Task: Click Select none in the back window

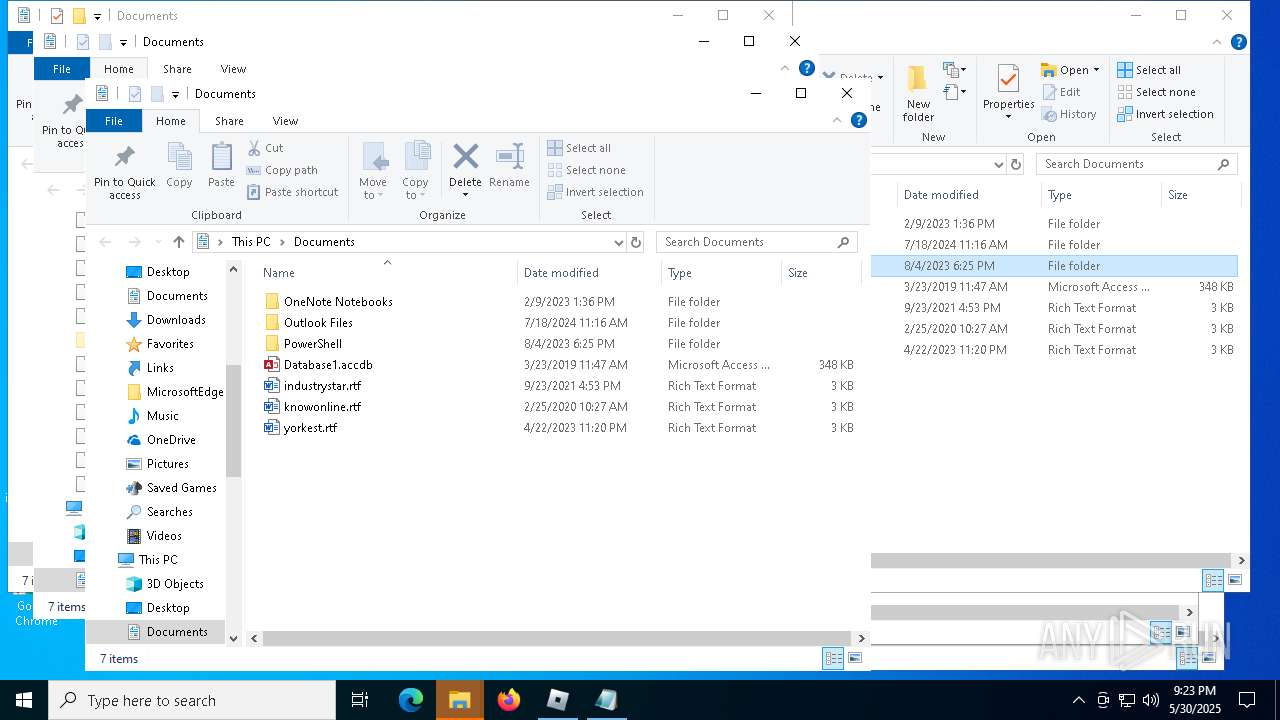Action: pos(1156,92)
